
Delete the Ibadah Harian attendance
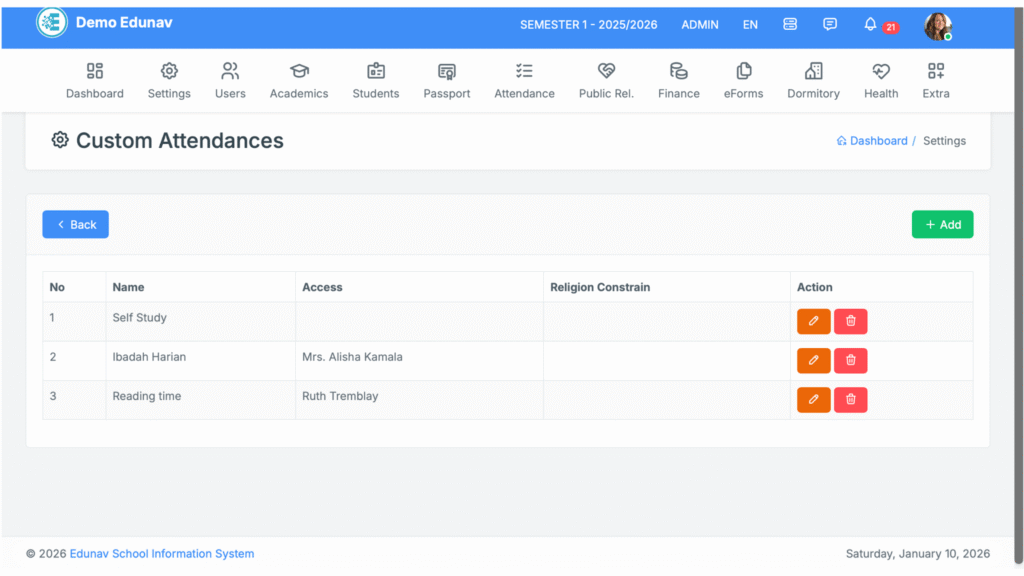click(851, 361)
